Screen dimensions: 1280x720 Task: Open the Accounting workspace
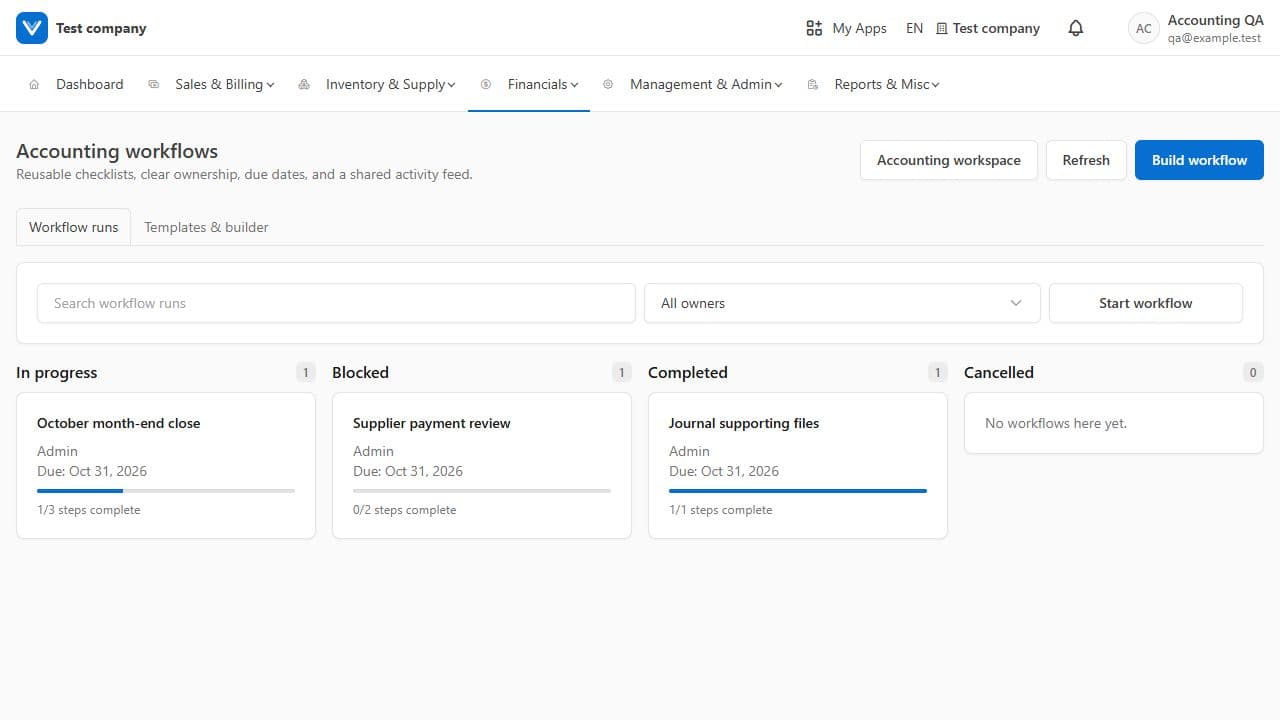tap(949, 160)
